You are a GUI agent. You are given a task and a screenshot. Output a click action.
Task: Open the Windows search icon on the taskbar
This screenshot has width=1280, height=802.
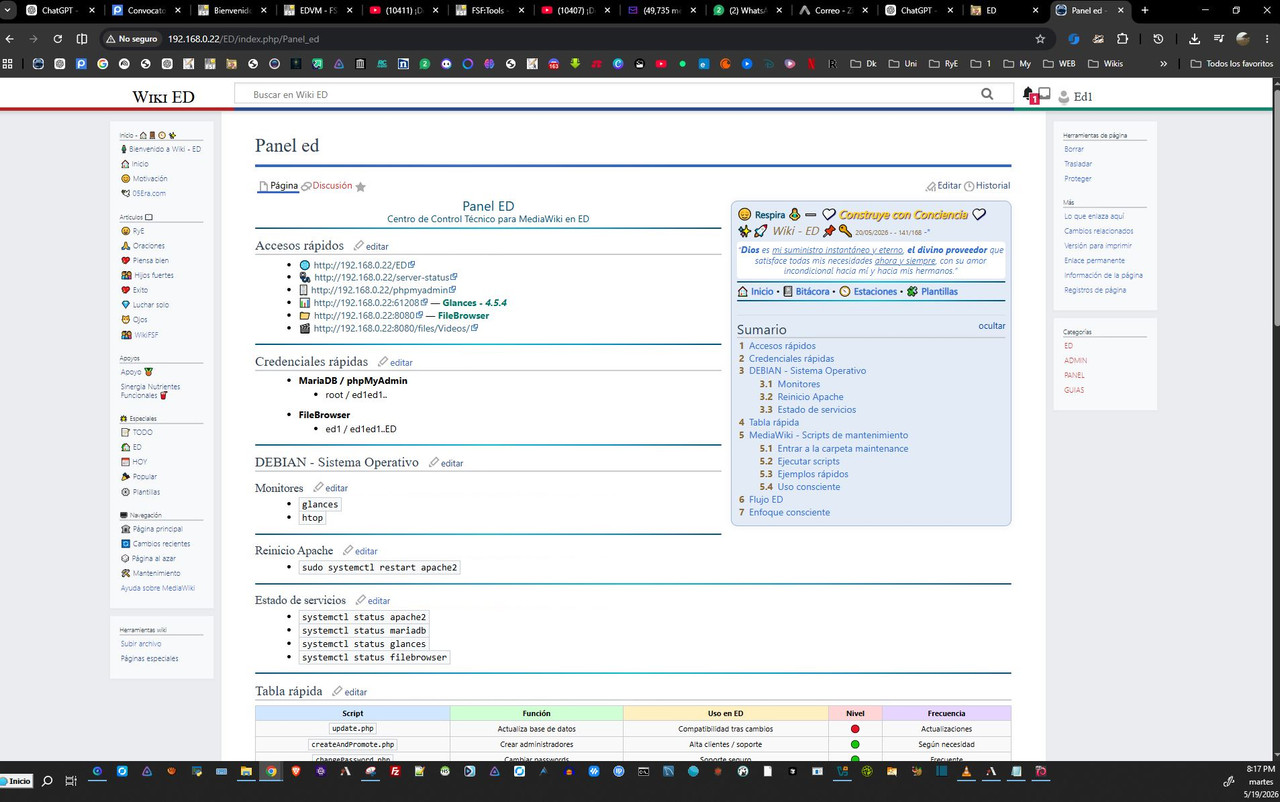coord(46,780)
